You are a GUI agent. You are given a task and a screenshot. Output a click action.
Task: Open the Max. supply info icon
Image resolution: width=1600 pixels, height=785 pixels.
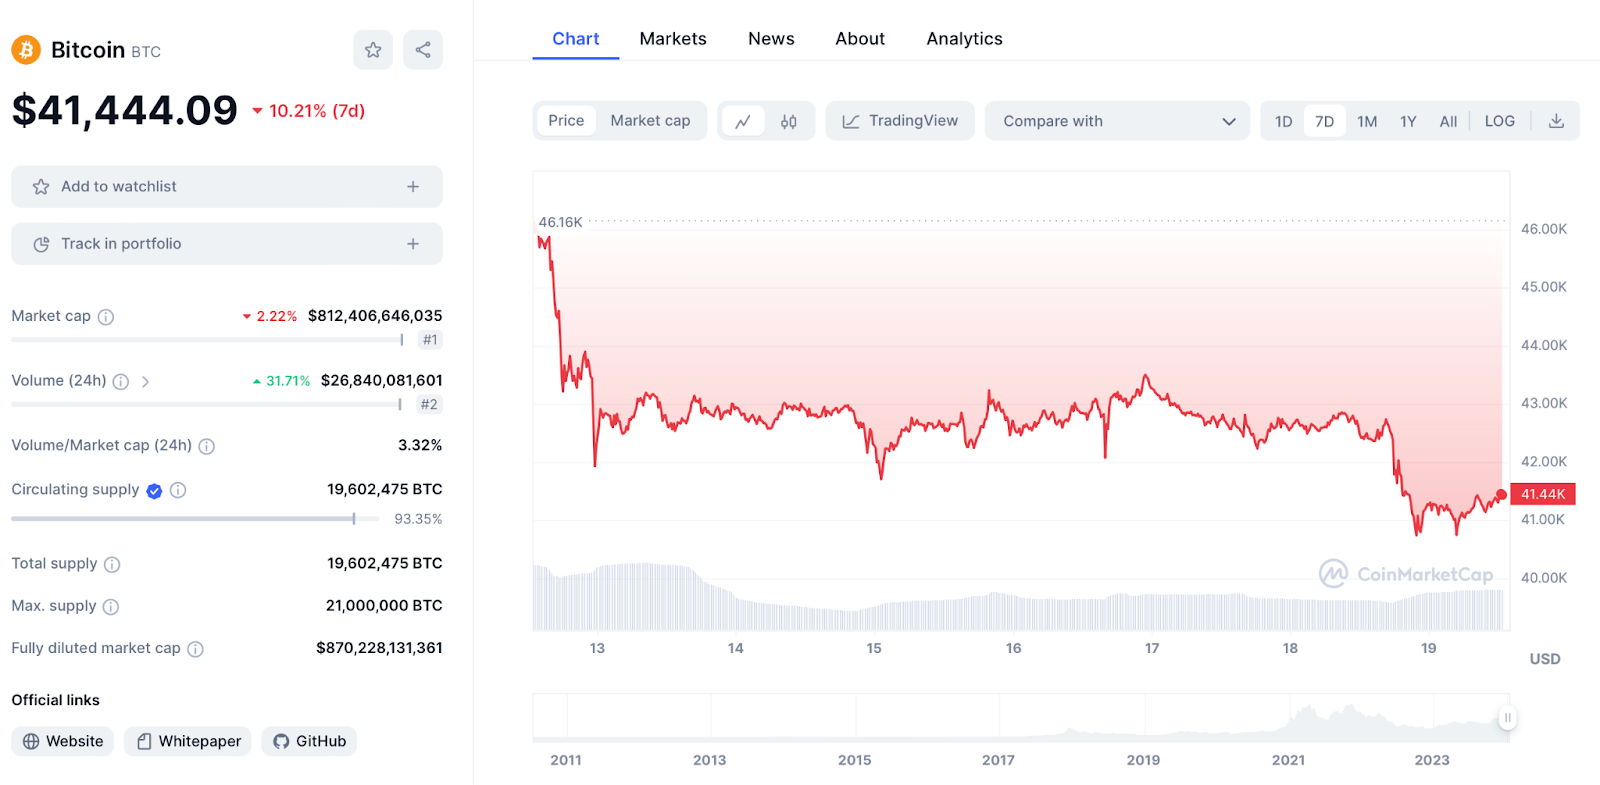click(x=111, y=607)
